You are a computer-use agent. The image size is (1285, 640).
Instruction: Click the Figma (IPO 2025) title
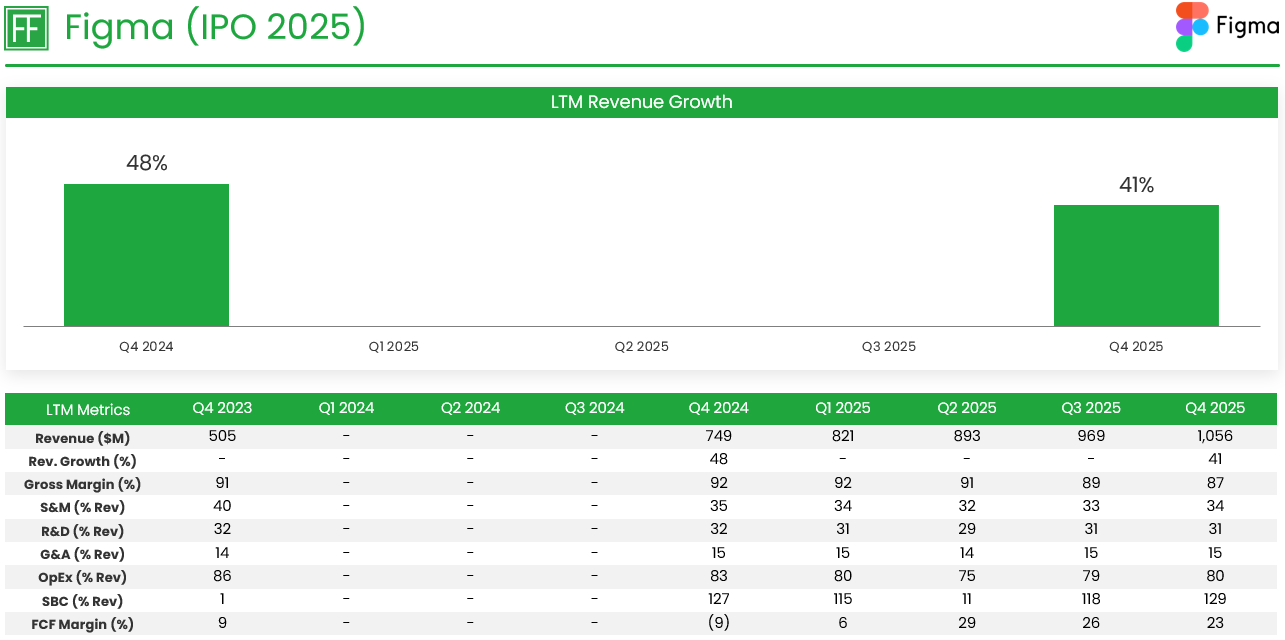[215, 27]
